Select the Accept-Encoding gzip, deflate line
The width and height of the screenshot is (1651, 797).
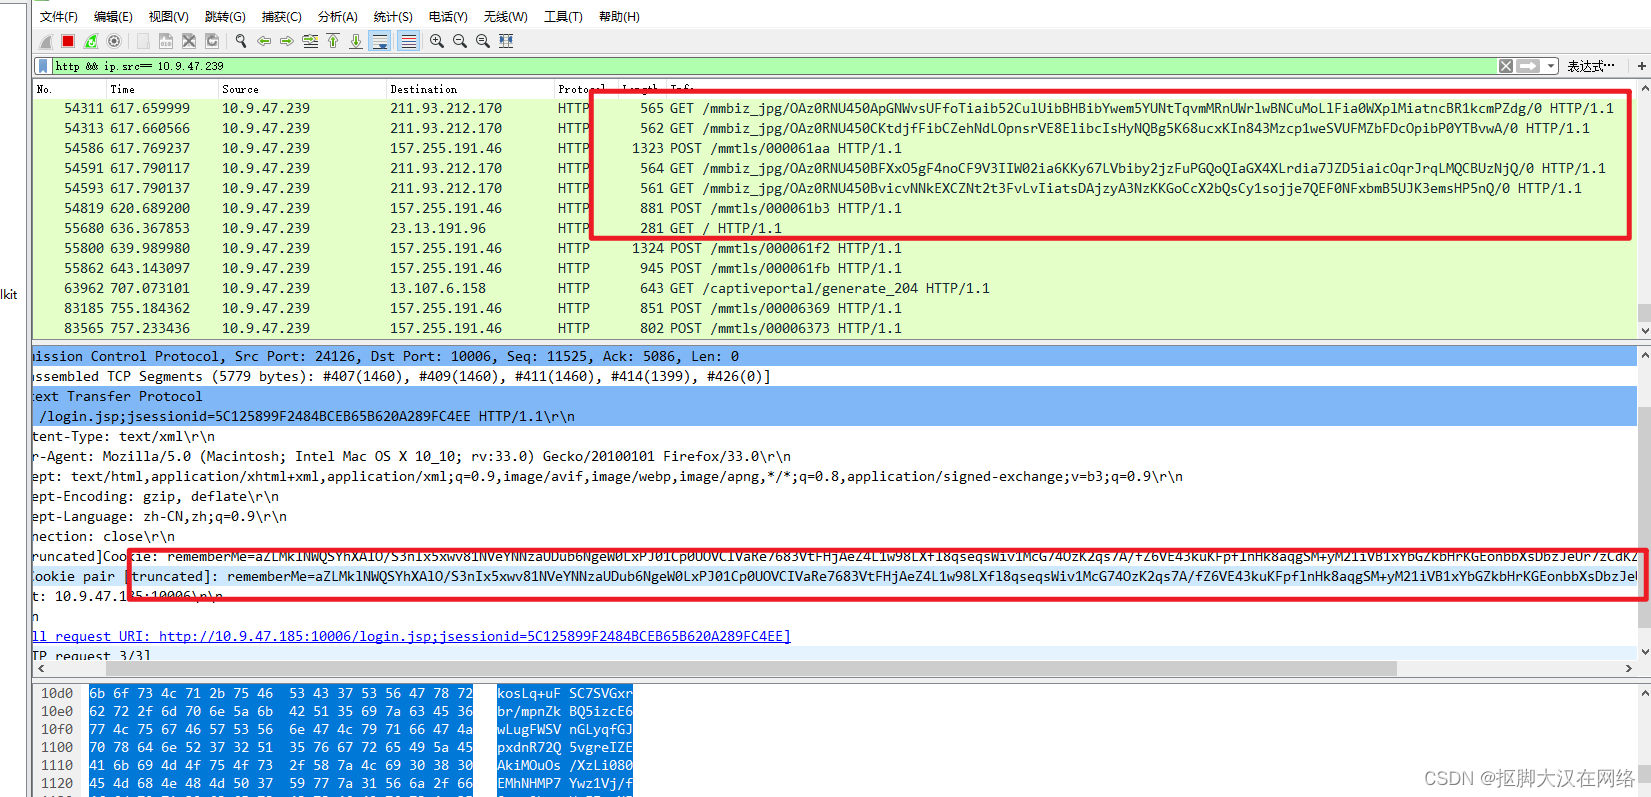tap(835, 496)
